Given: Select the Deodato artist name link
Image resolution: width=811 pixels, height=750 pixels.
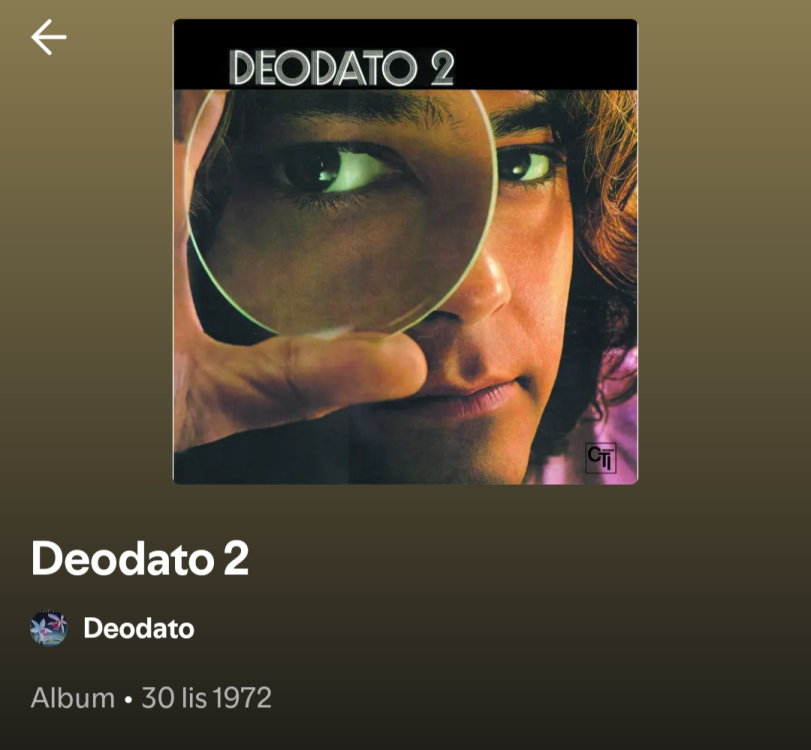Looking at the screenshot, I should tap(139, 628).
